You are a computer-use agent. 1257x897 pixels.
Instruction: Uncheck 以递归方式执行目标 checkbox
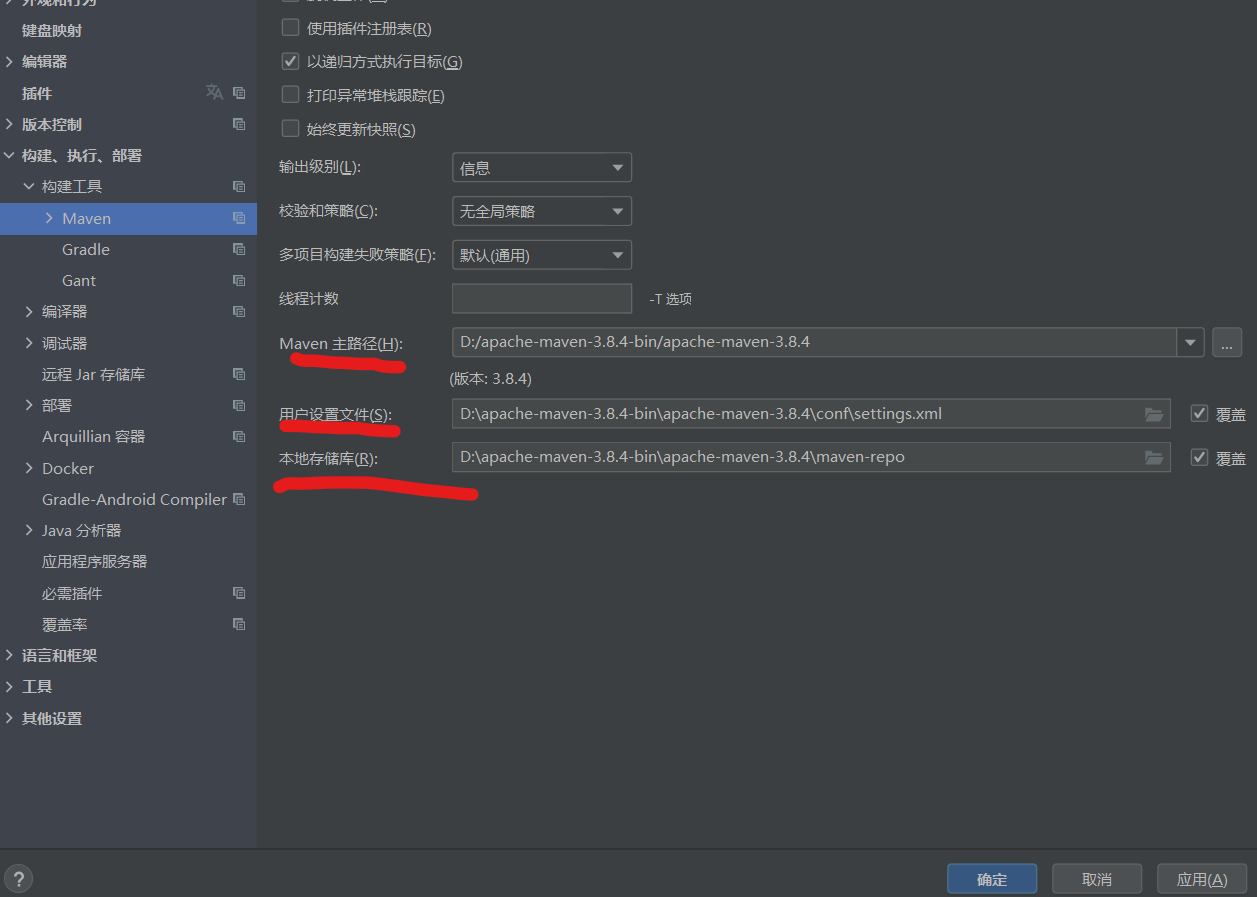290,61
